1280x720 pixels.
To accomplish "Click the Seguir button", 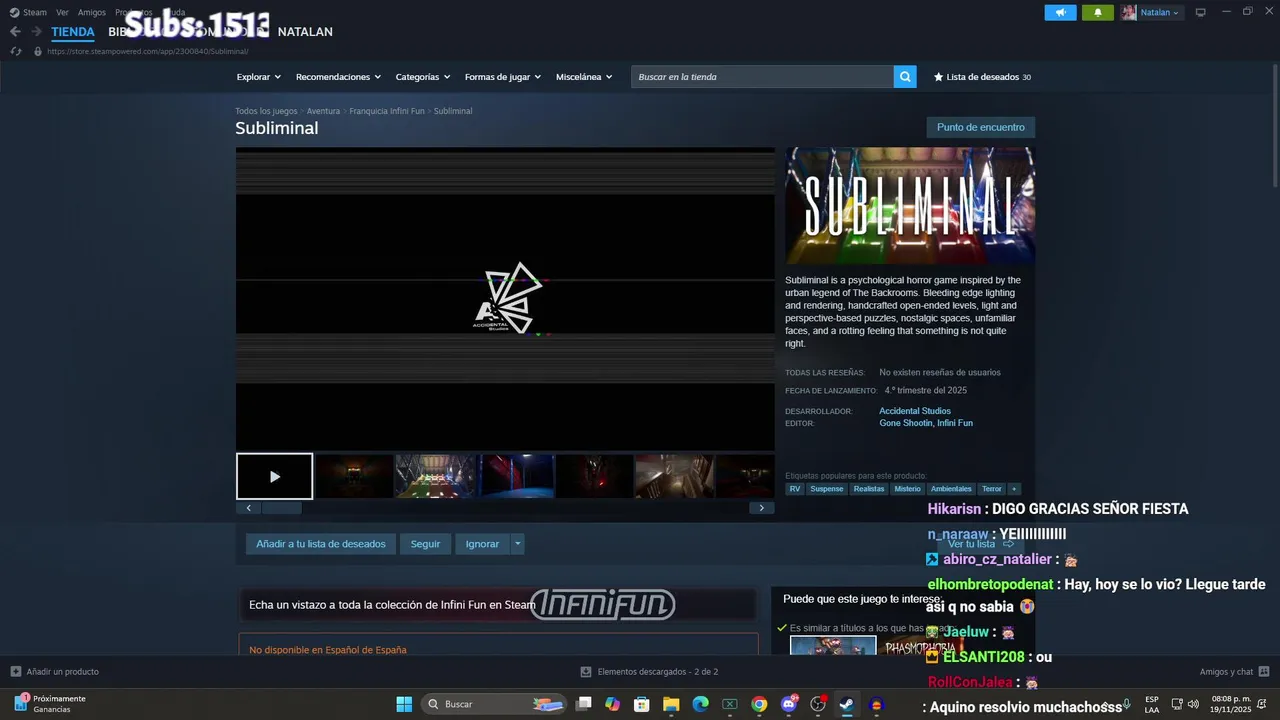I will [x=425, y=544].
